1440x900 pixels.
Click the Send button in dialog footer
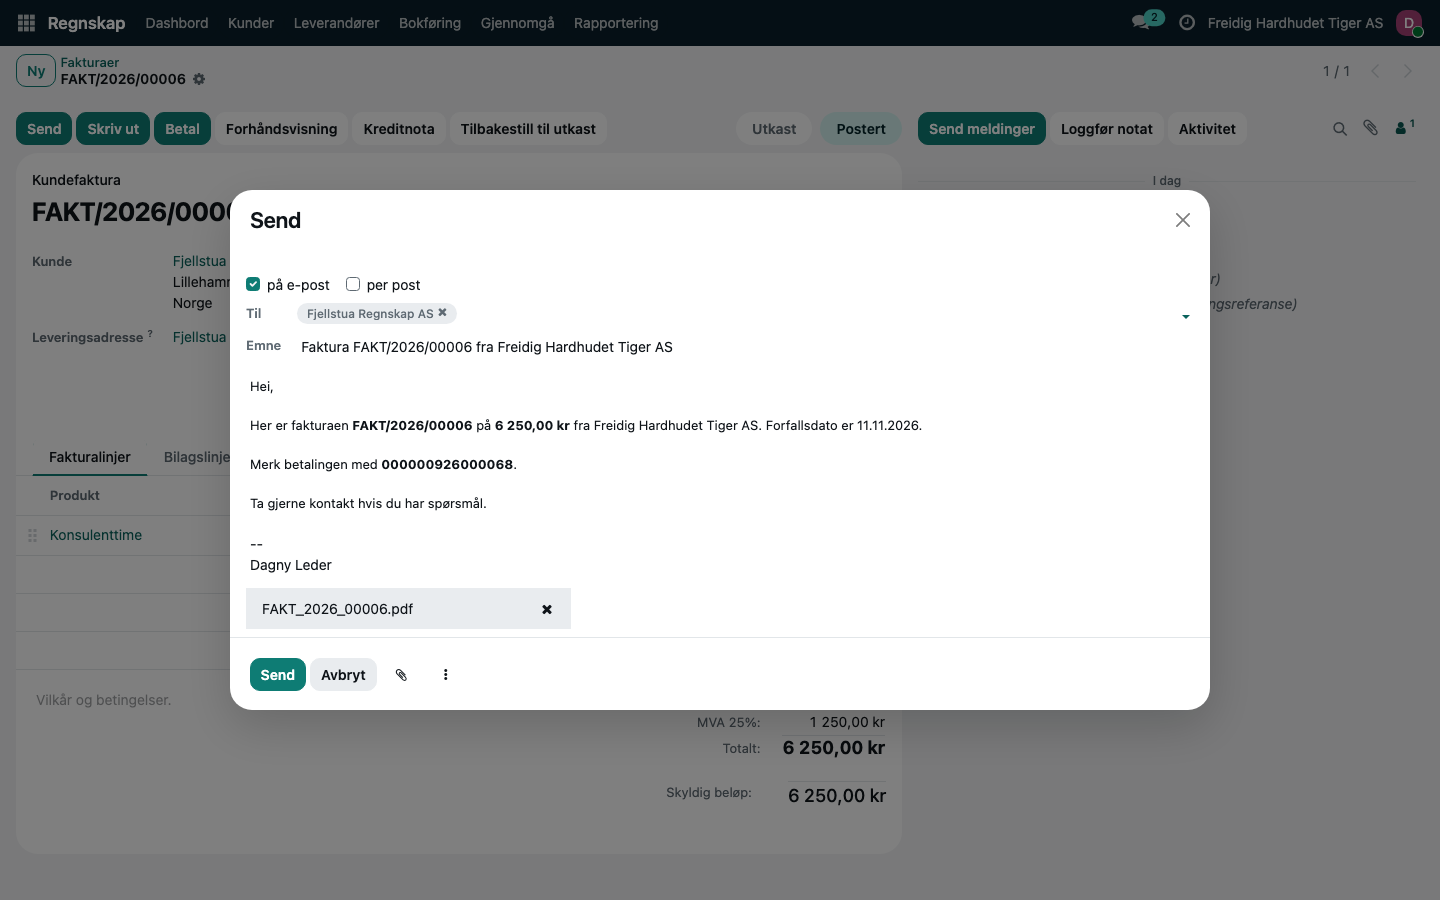[x=277, y=675]
